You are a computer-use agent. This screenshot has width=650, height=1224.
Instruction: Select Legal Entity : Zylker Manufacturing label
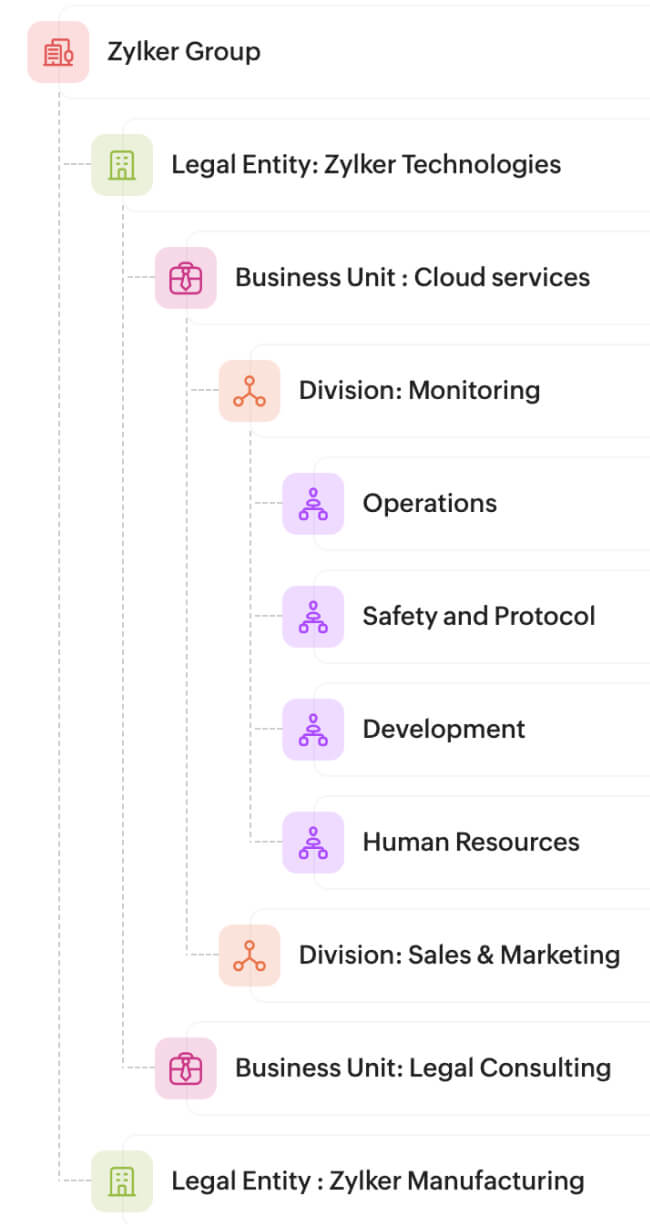(x=377, y=1181)
